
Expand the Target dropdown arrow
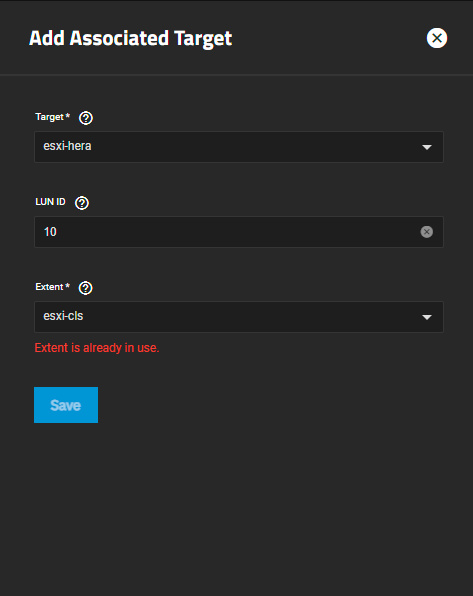[x=427, y=147]
